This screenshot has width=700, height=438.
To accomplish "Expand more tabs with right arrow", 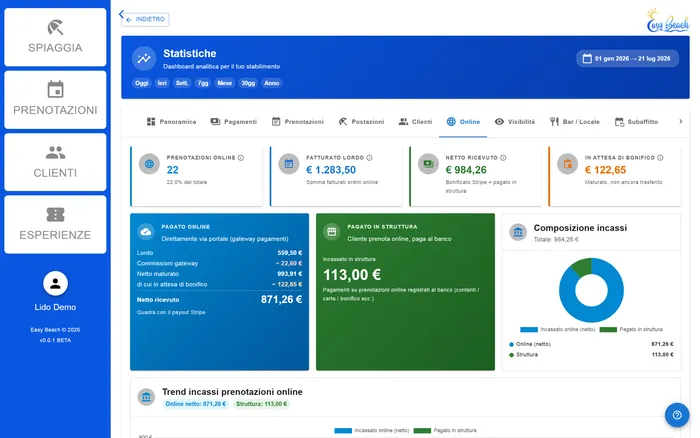I will 680,121.
